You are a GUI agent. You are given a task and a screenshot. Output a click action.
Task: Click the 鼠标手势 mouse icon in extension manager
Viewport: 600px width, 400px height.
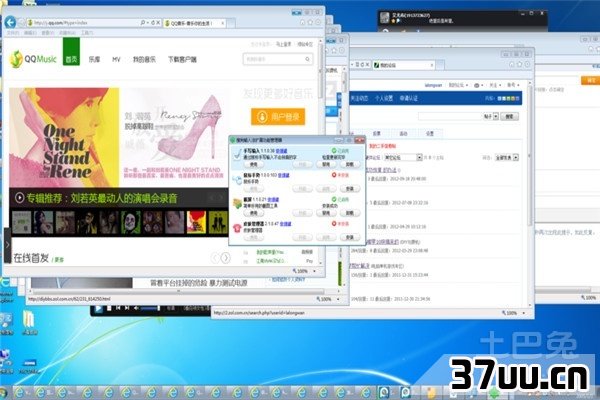(x=237, y=179)
